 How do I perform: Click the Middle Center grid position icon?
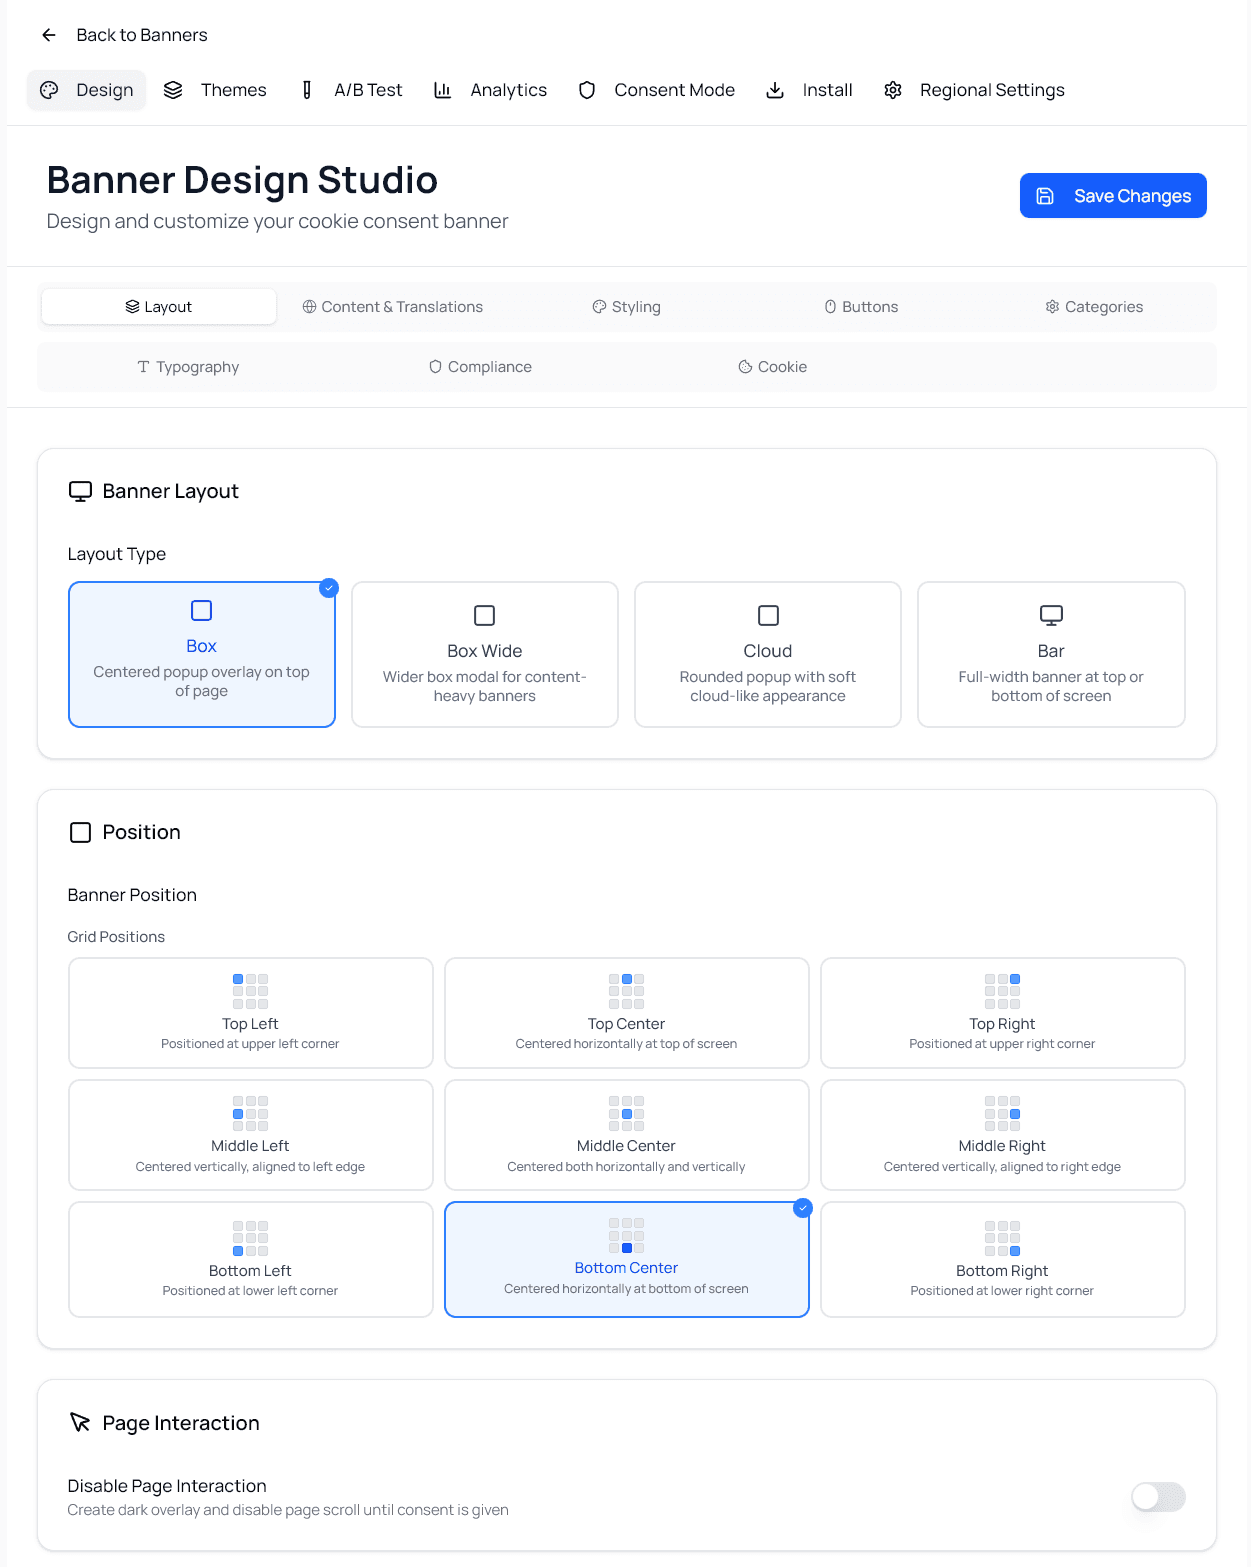(626, 1113)
